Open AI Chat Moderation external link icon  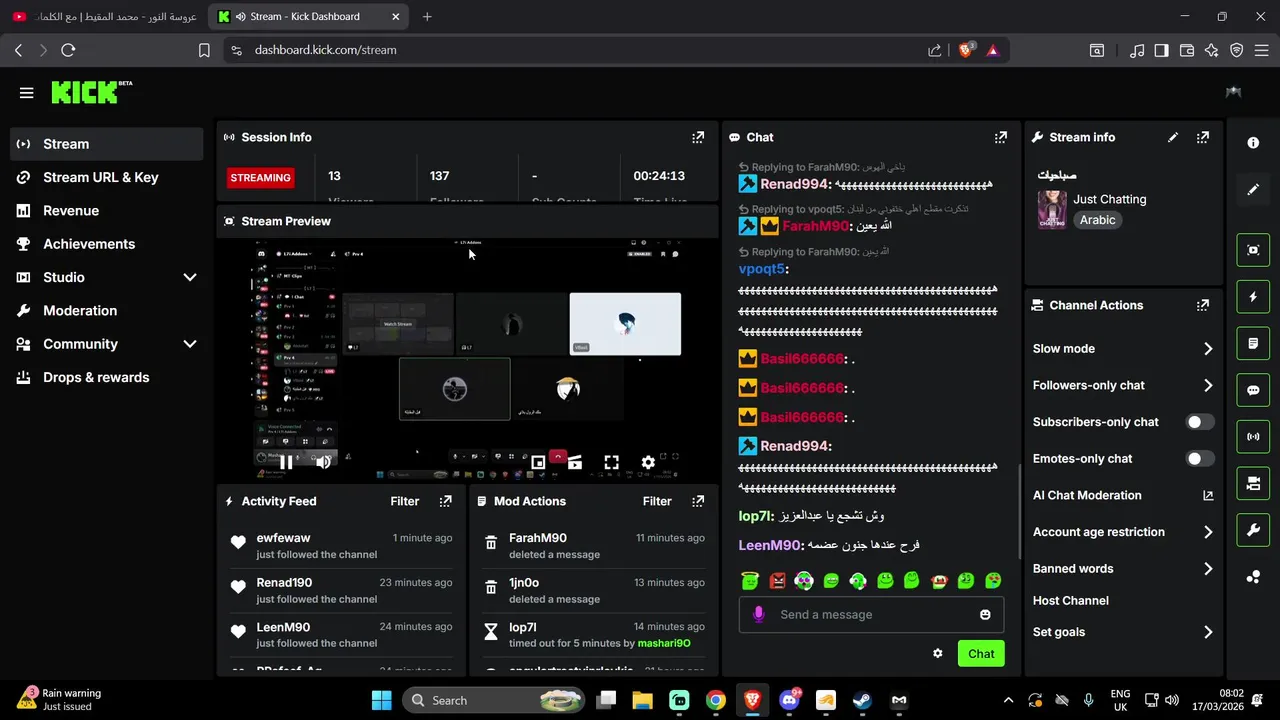click(x=1207, y=495)
